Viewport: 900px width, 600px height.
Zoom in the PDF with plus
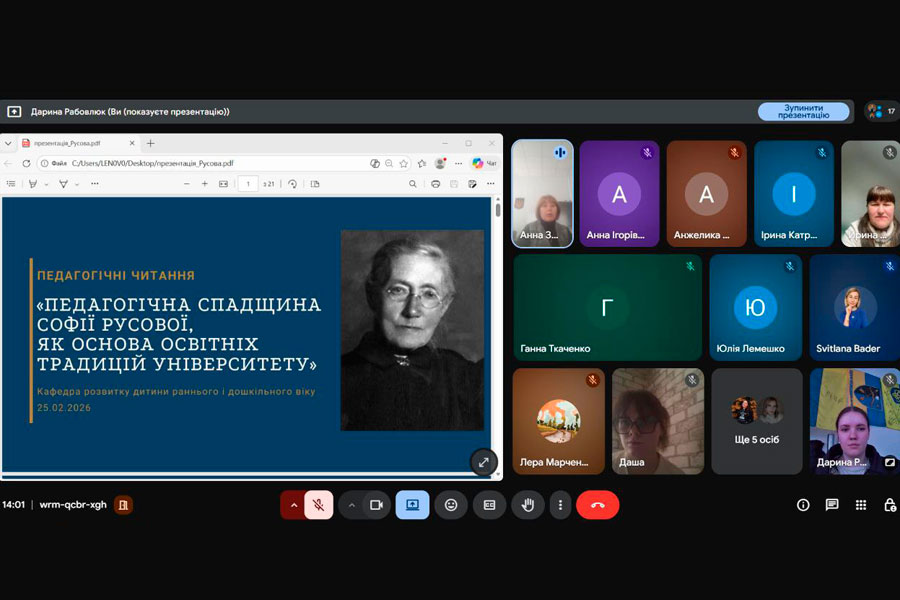click(x=204, y=184)
